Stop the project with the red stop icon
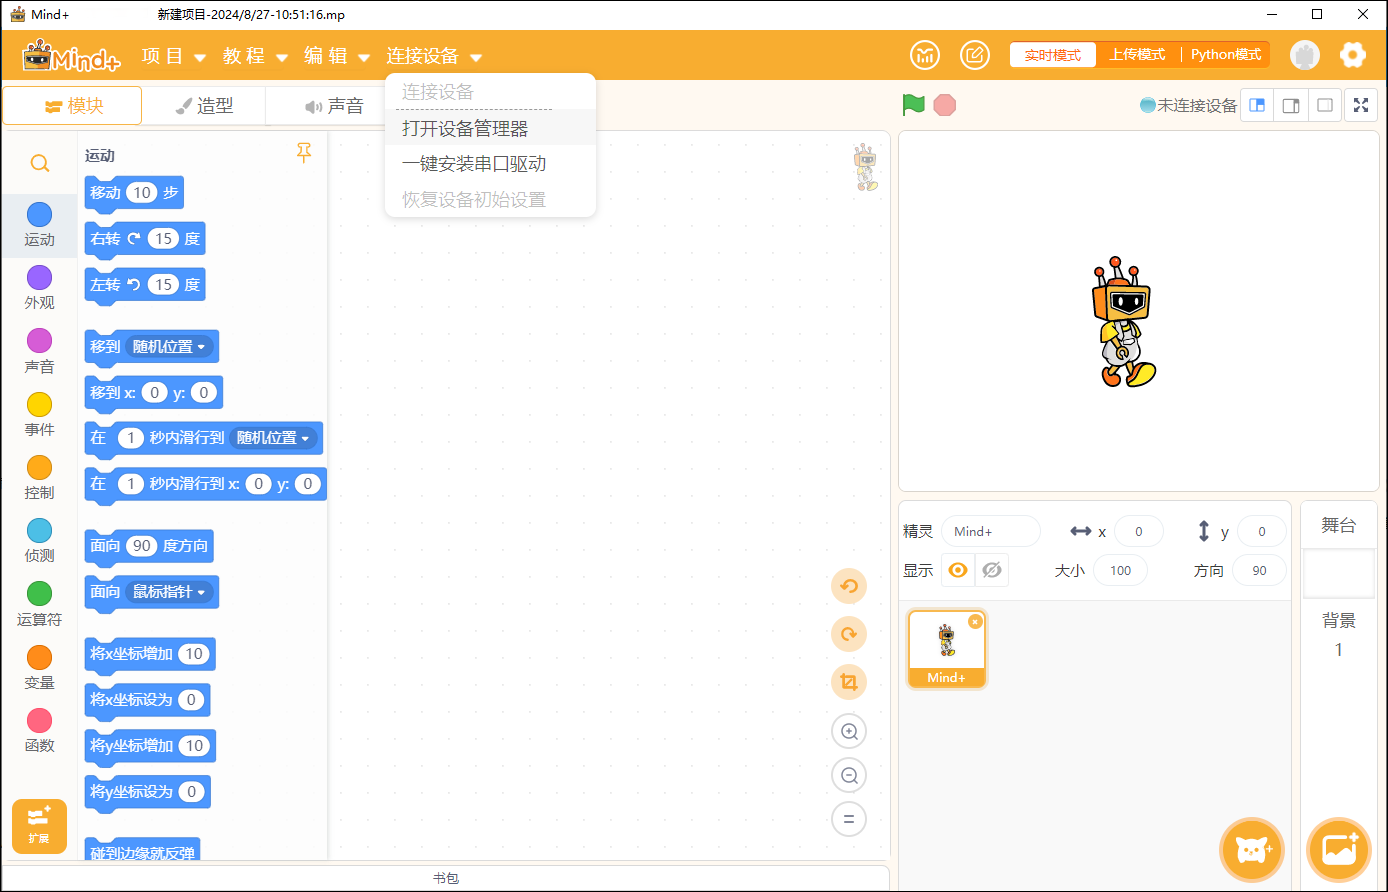Image resolution: width=1388 pixels, height=892 pixels. click(x=944, y=104)
